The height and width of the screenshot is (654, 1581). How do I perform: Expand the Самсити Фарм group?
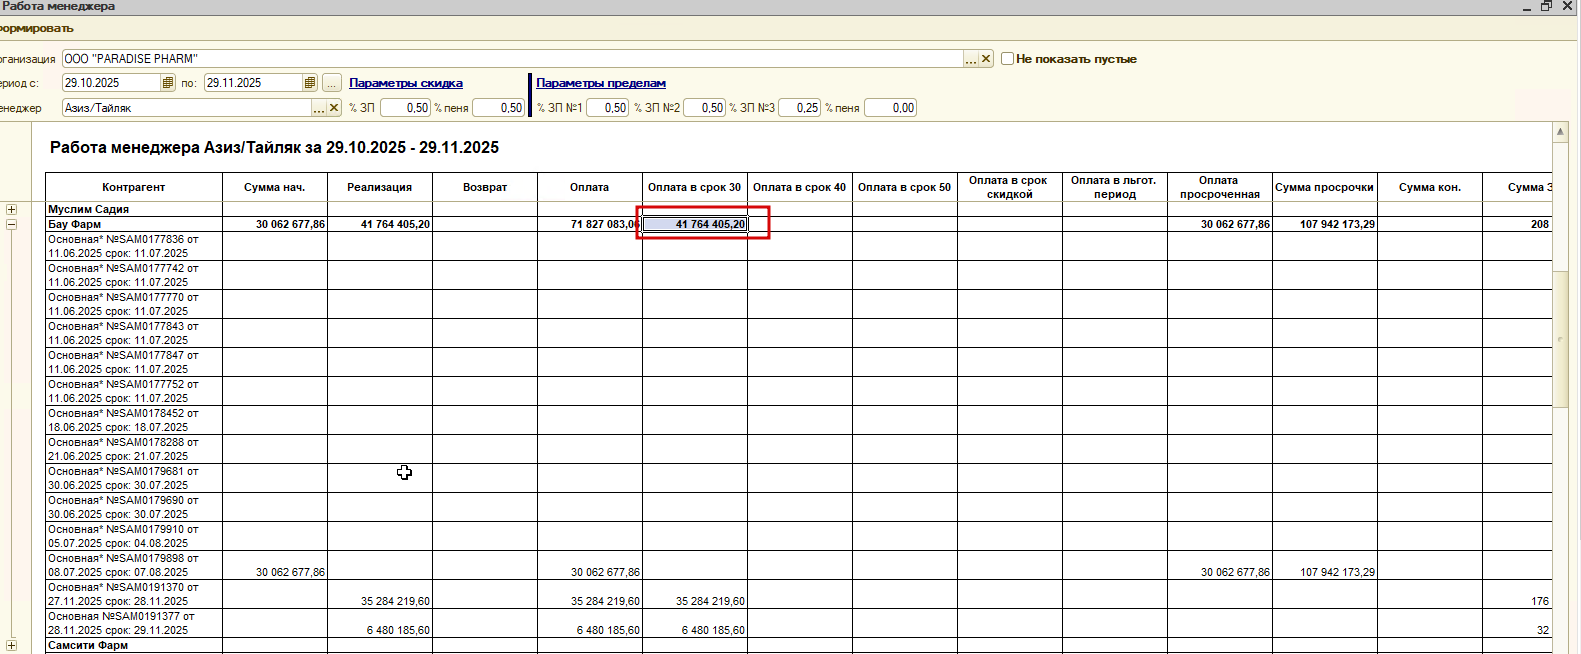[x=12, y=646]
